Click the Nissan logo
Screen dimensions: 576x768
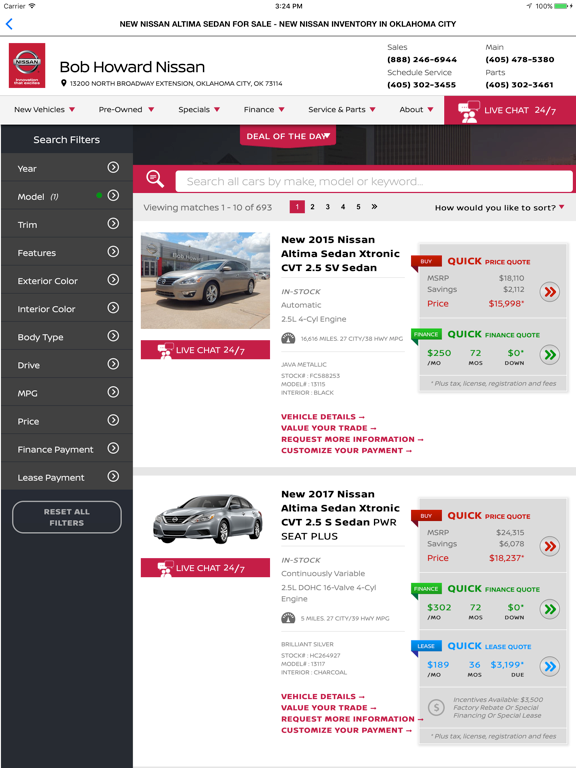tap(27, 66)
